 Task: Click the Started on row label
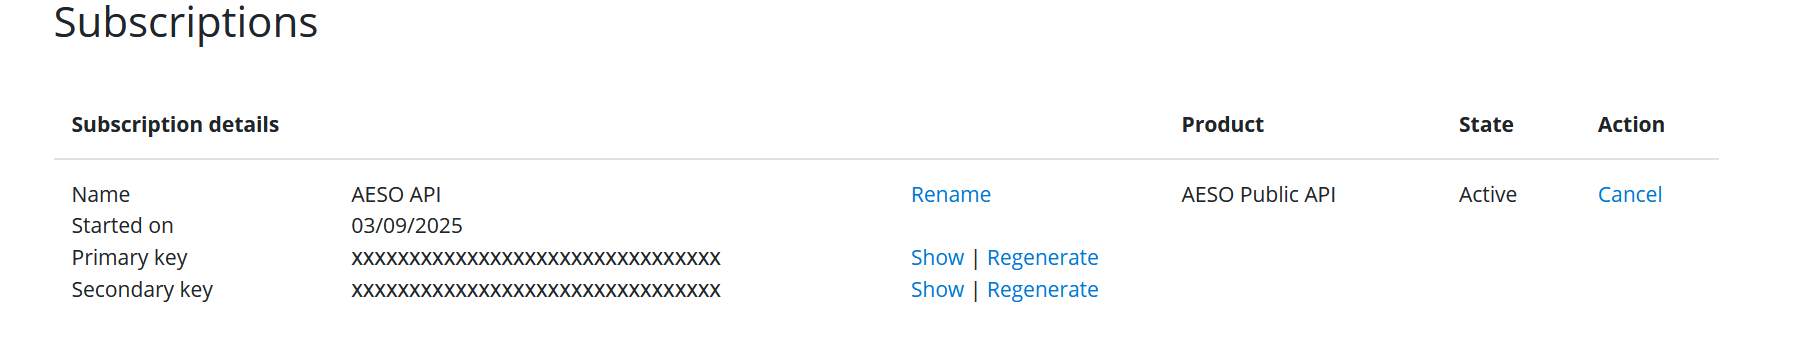[x=122, y=226]
